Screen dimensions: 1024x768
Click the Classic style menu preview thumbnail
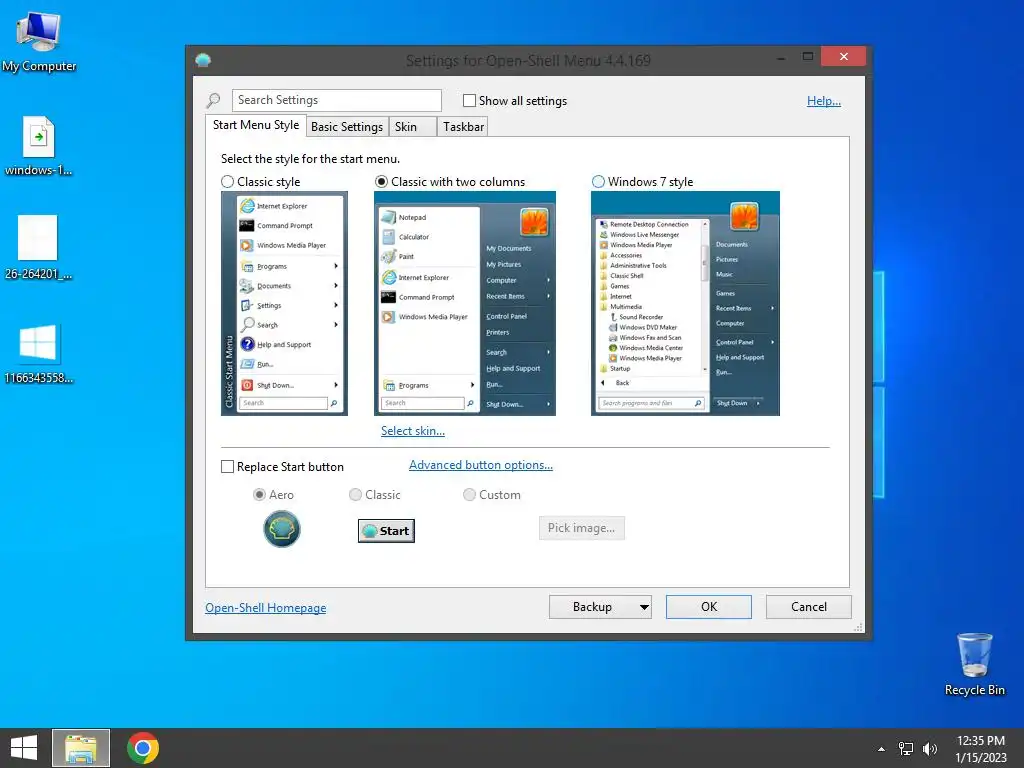pos(284,303)
